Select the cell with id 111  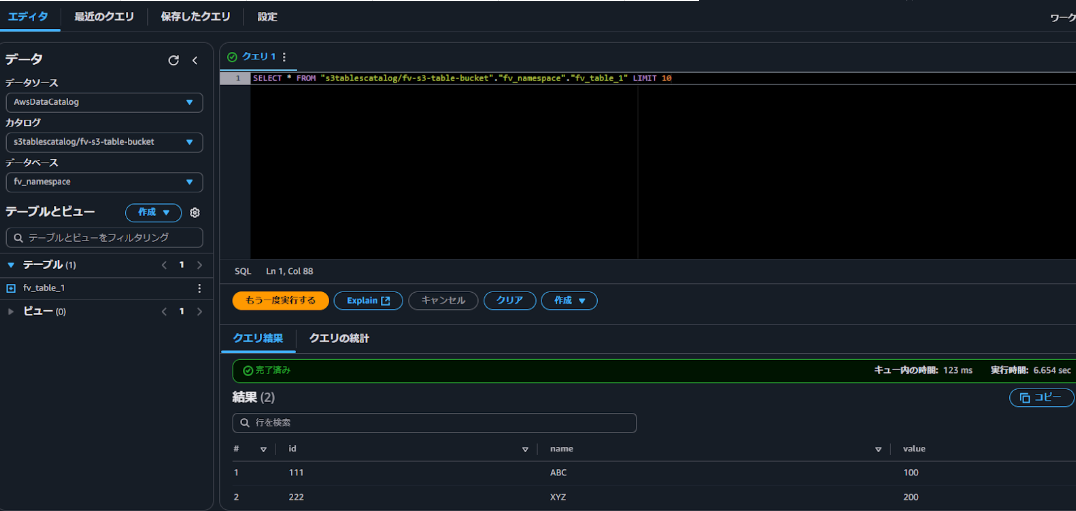[296, 473]
